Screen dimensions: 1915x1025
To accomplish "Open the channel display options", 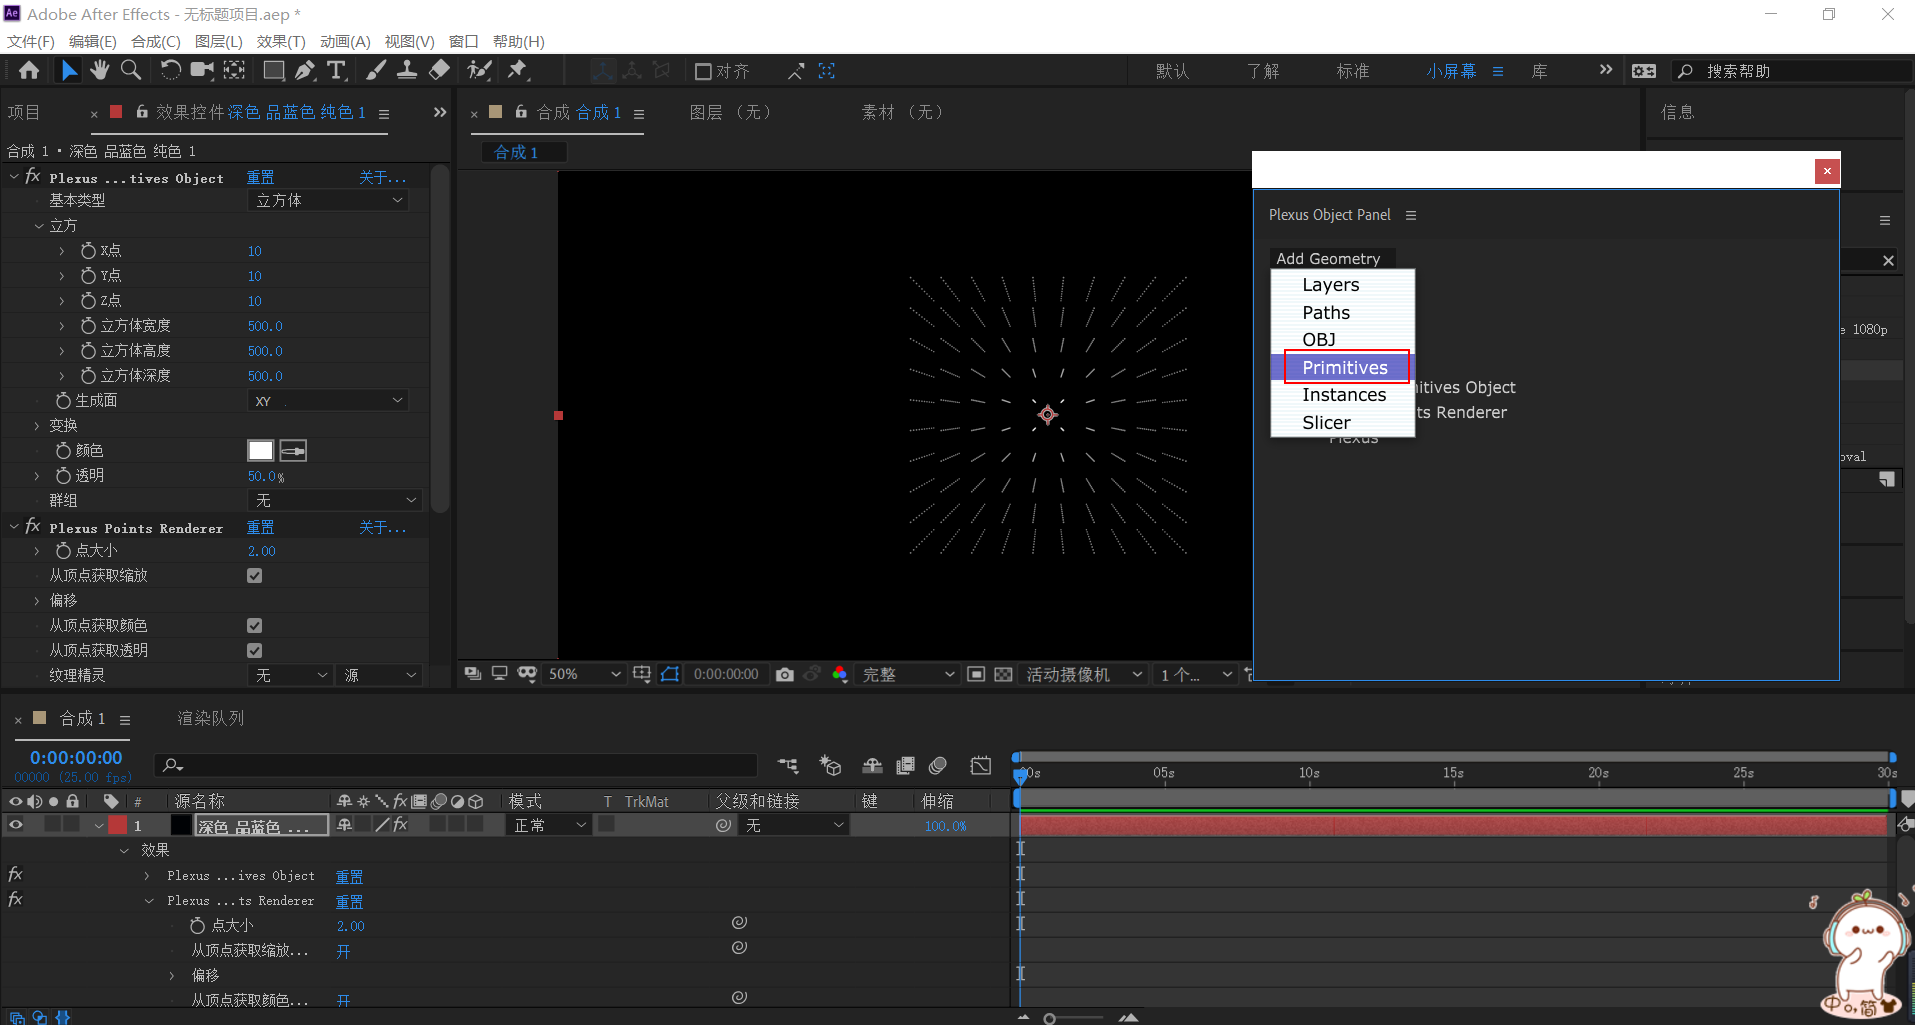I will tap(840, 674).
